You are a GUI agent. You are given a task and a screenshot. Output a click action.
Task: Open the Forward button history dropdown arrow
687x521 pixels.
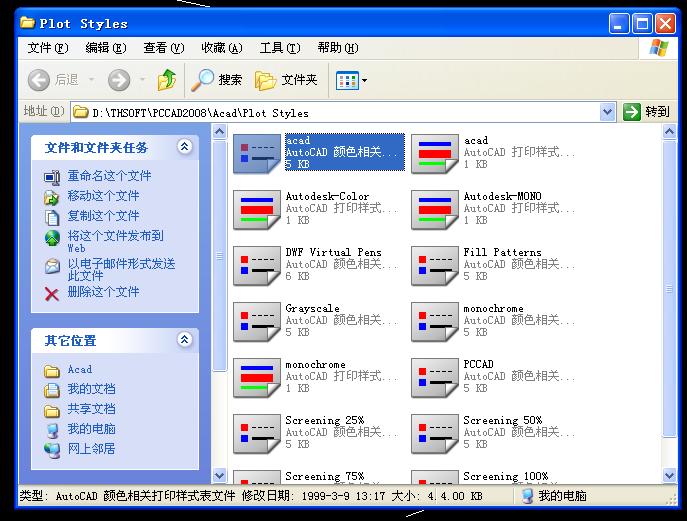(142, 80)
